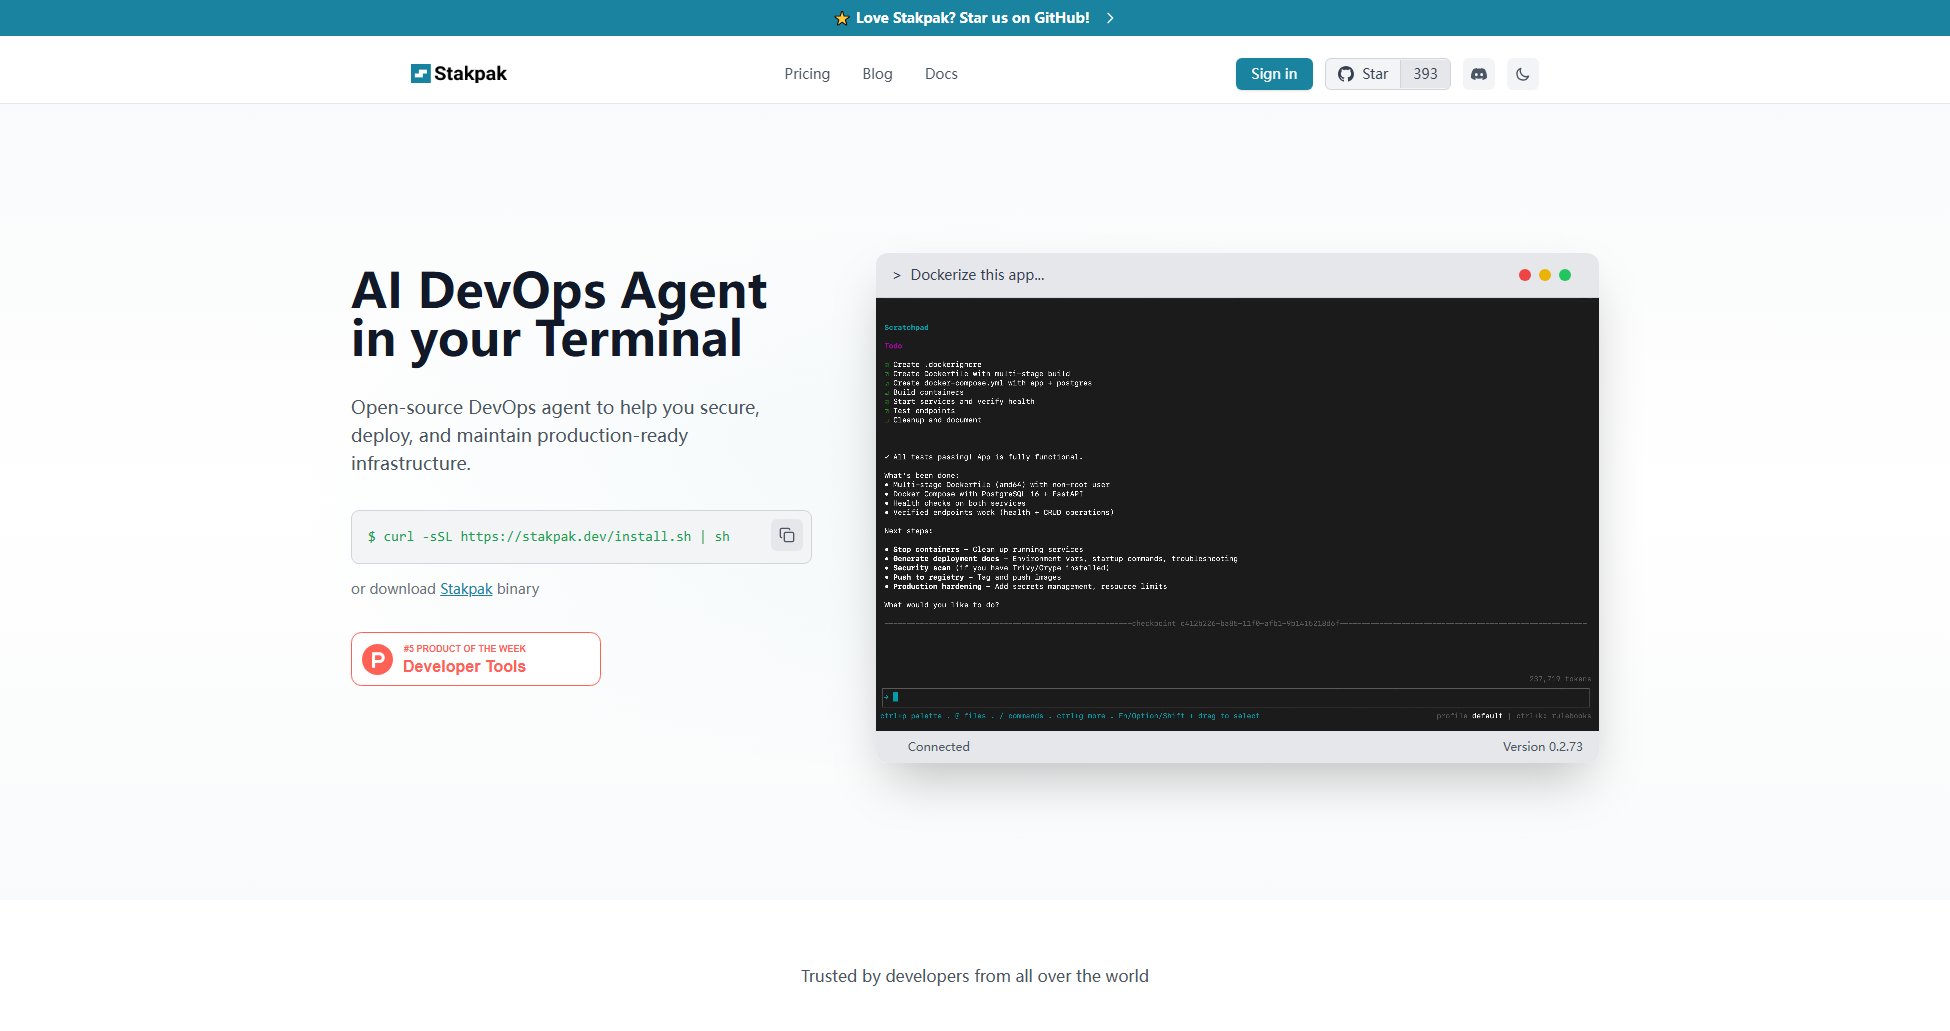Follow the Stakpak binary download link

point(466,589)
